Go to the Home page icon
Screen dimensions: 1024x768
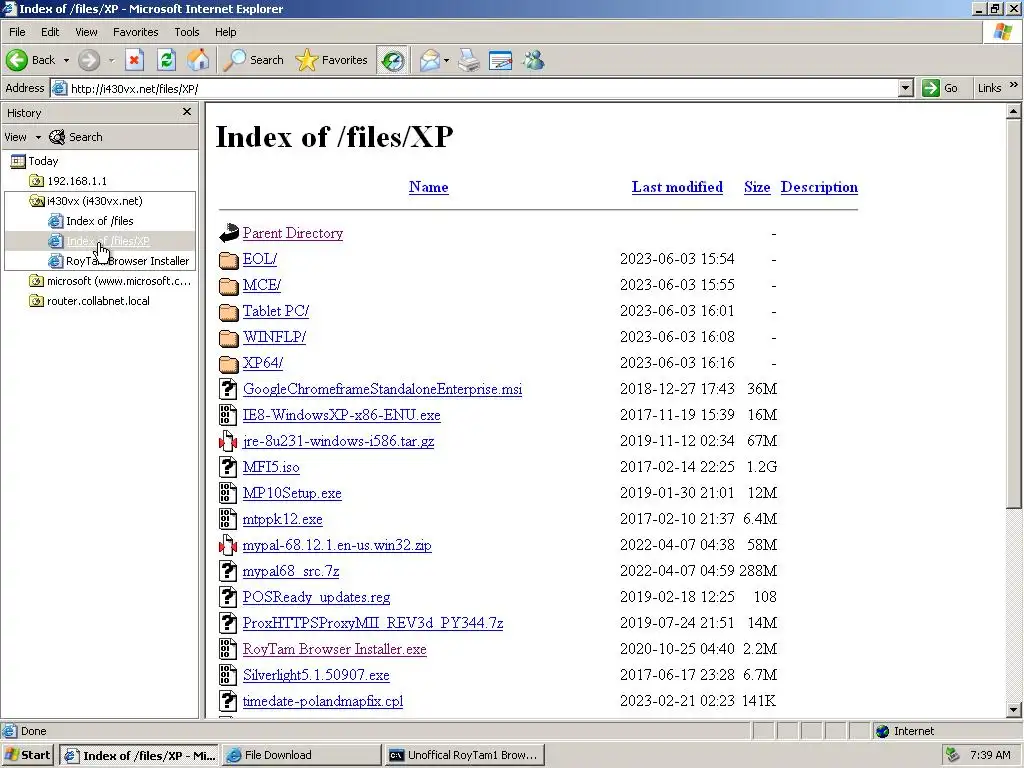198,60
